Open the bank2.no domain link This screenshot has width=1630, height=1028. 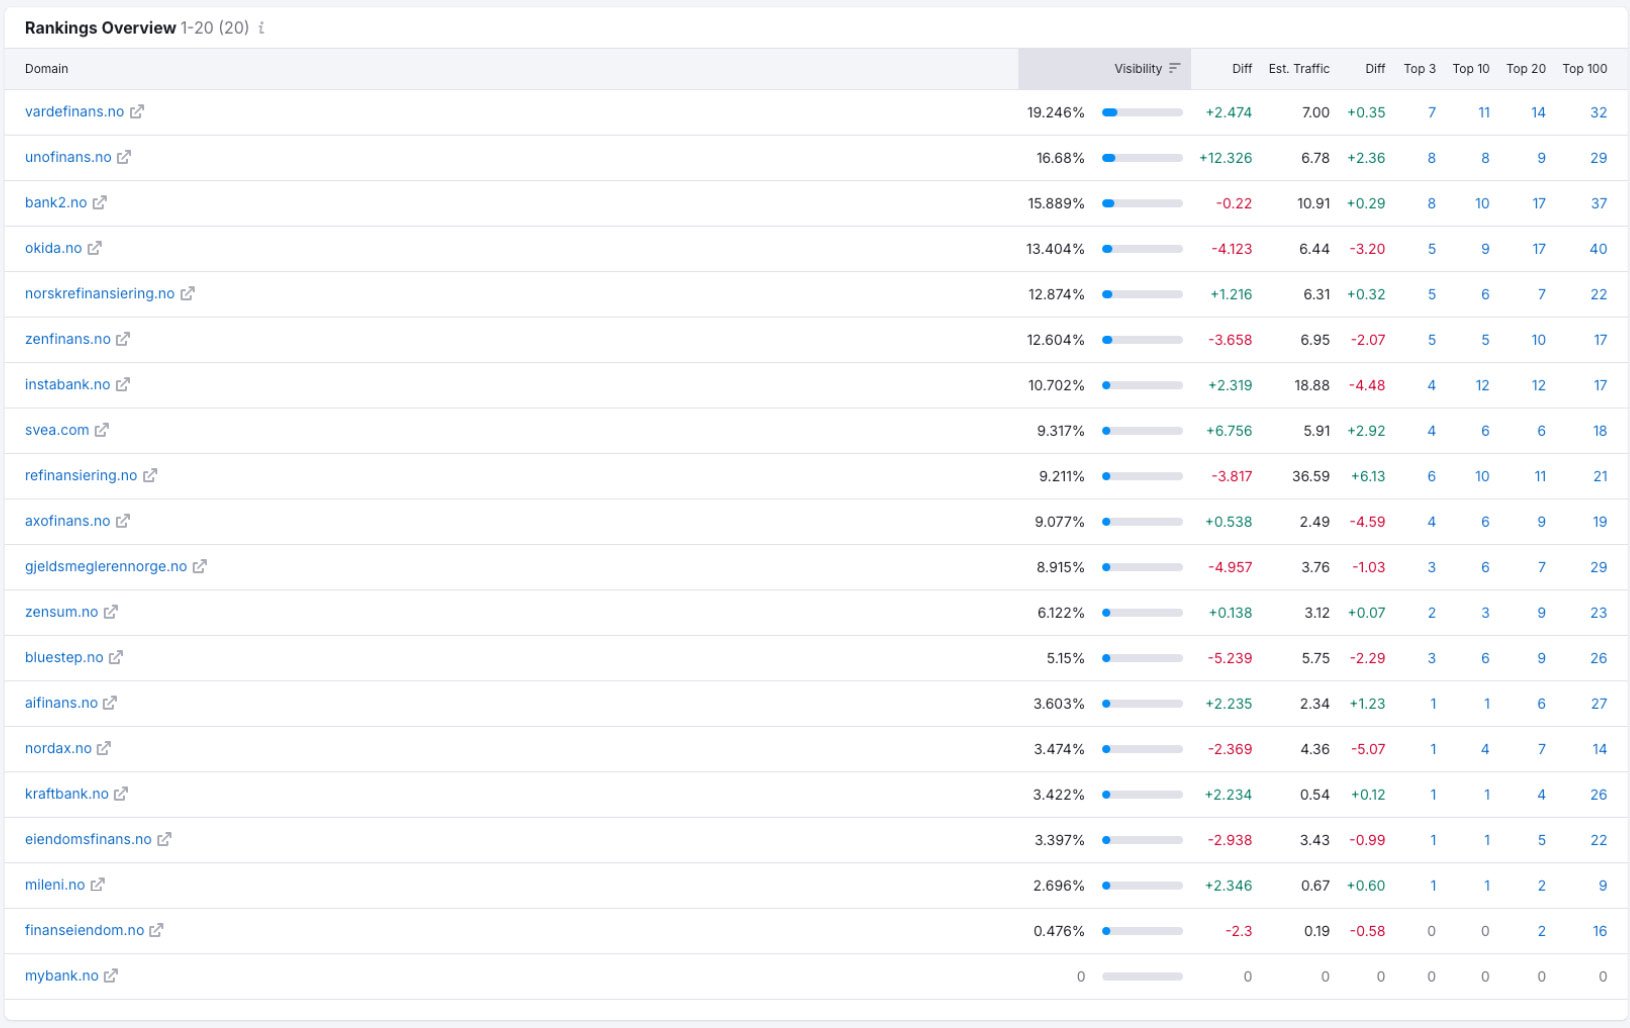coord(56,203)
